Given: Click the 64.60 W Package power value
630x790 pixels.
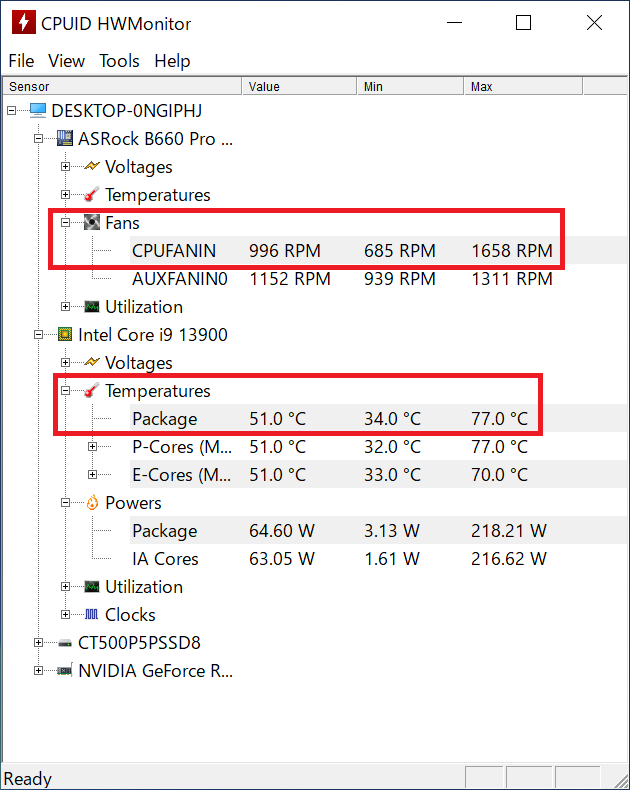Looking at the screenshot, I should pos(282,531).
